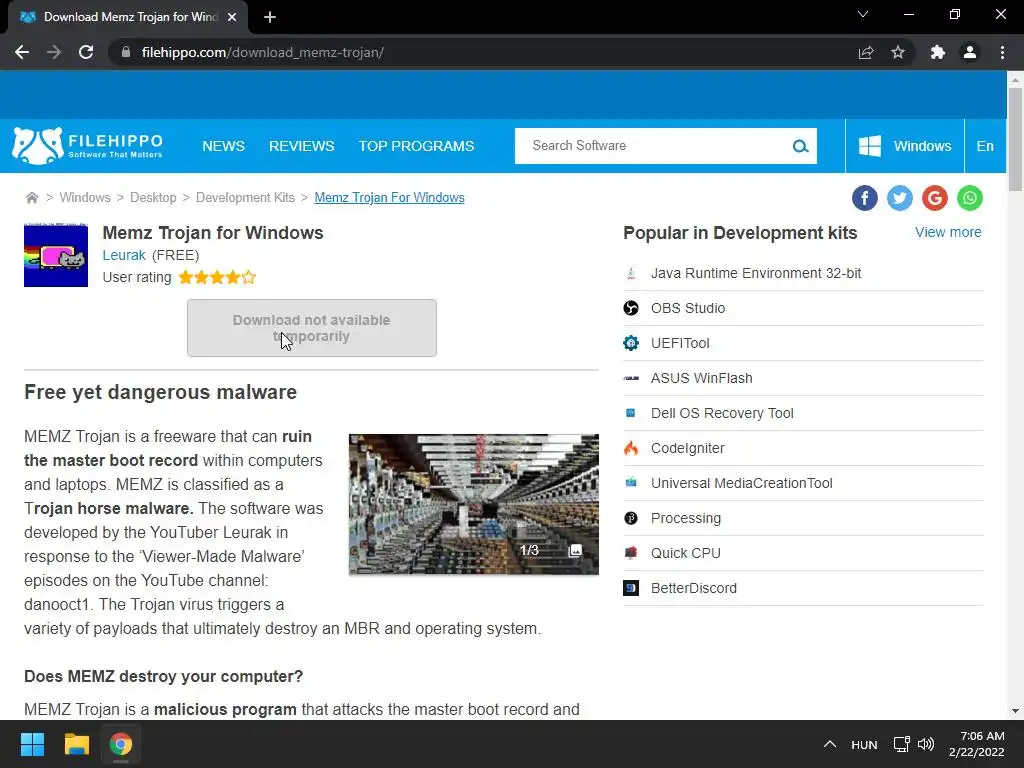Close the Download Memz Trojan tab
The image size is (1024, 768).
232,18
